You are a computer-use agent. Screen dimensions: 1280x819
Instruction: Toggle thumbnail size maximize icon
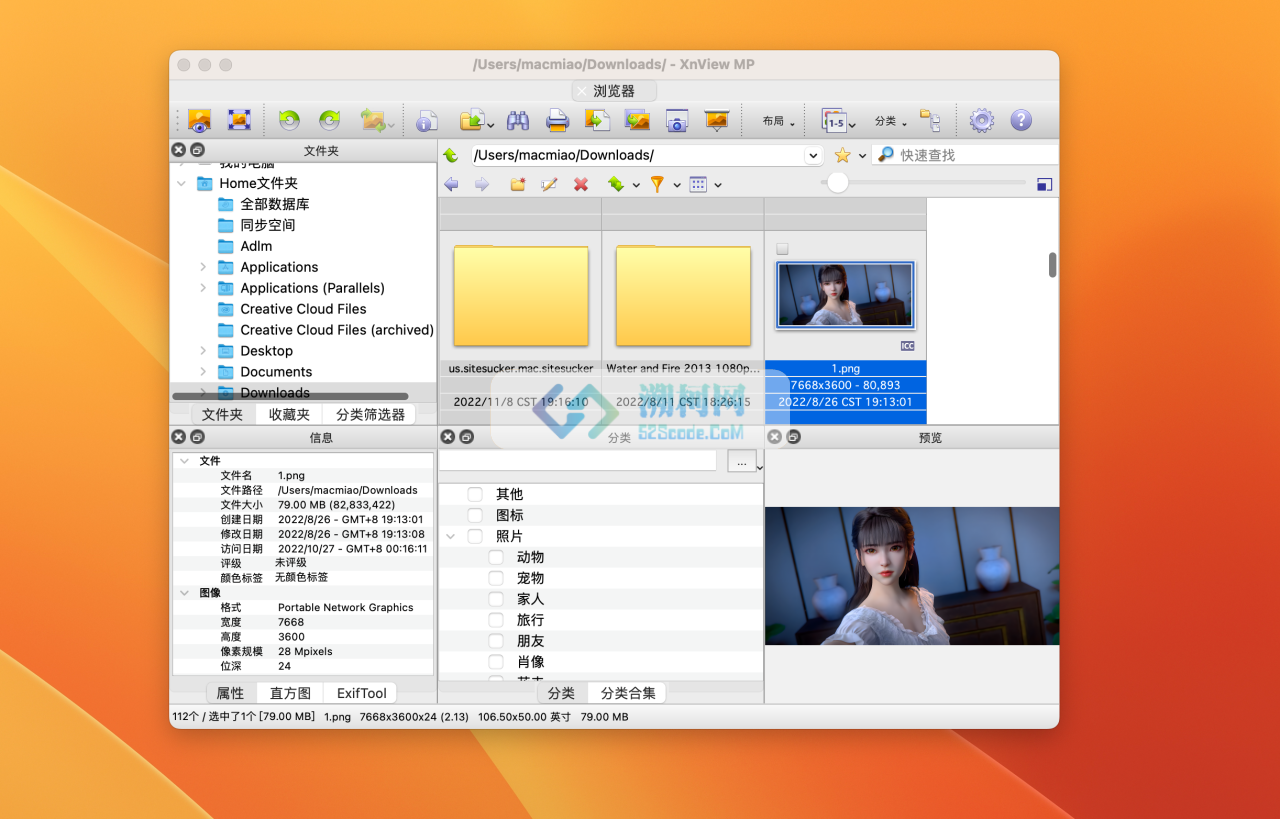click(x=1044, y=184)
